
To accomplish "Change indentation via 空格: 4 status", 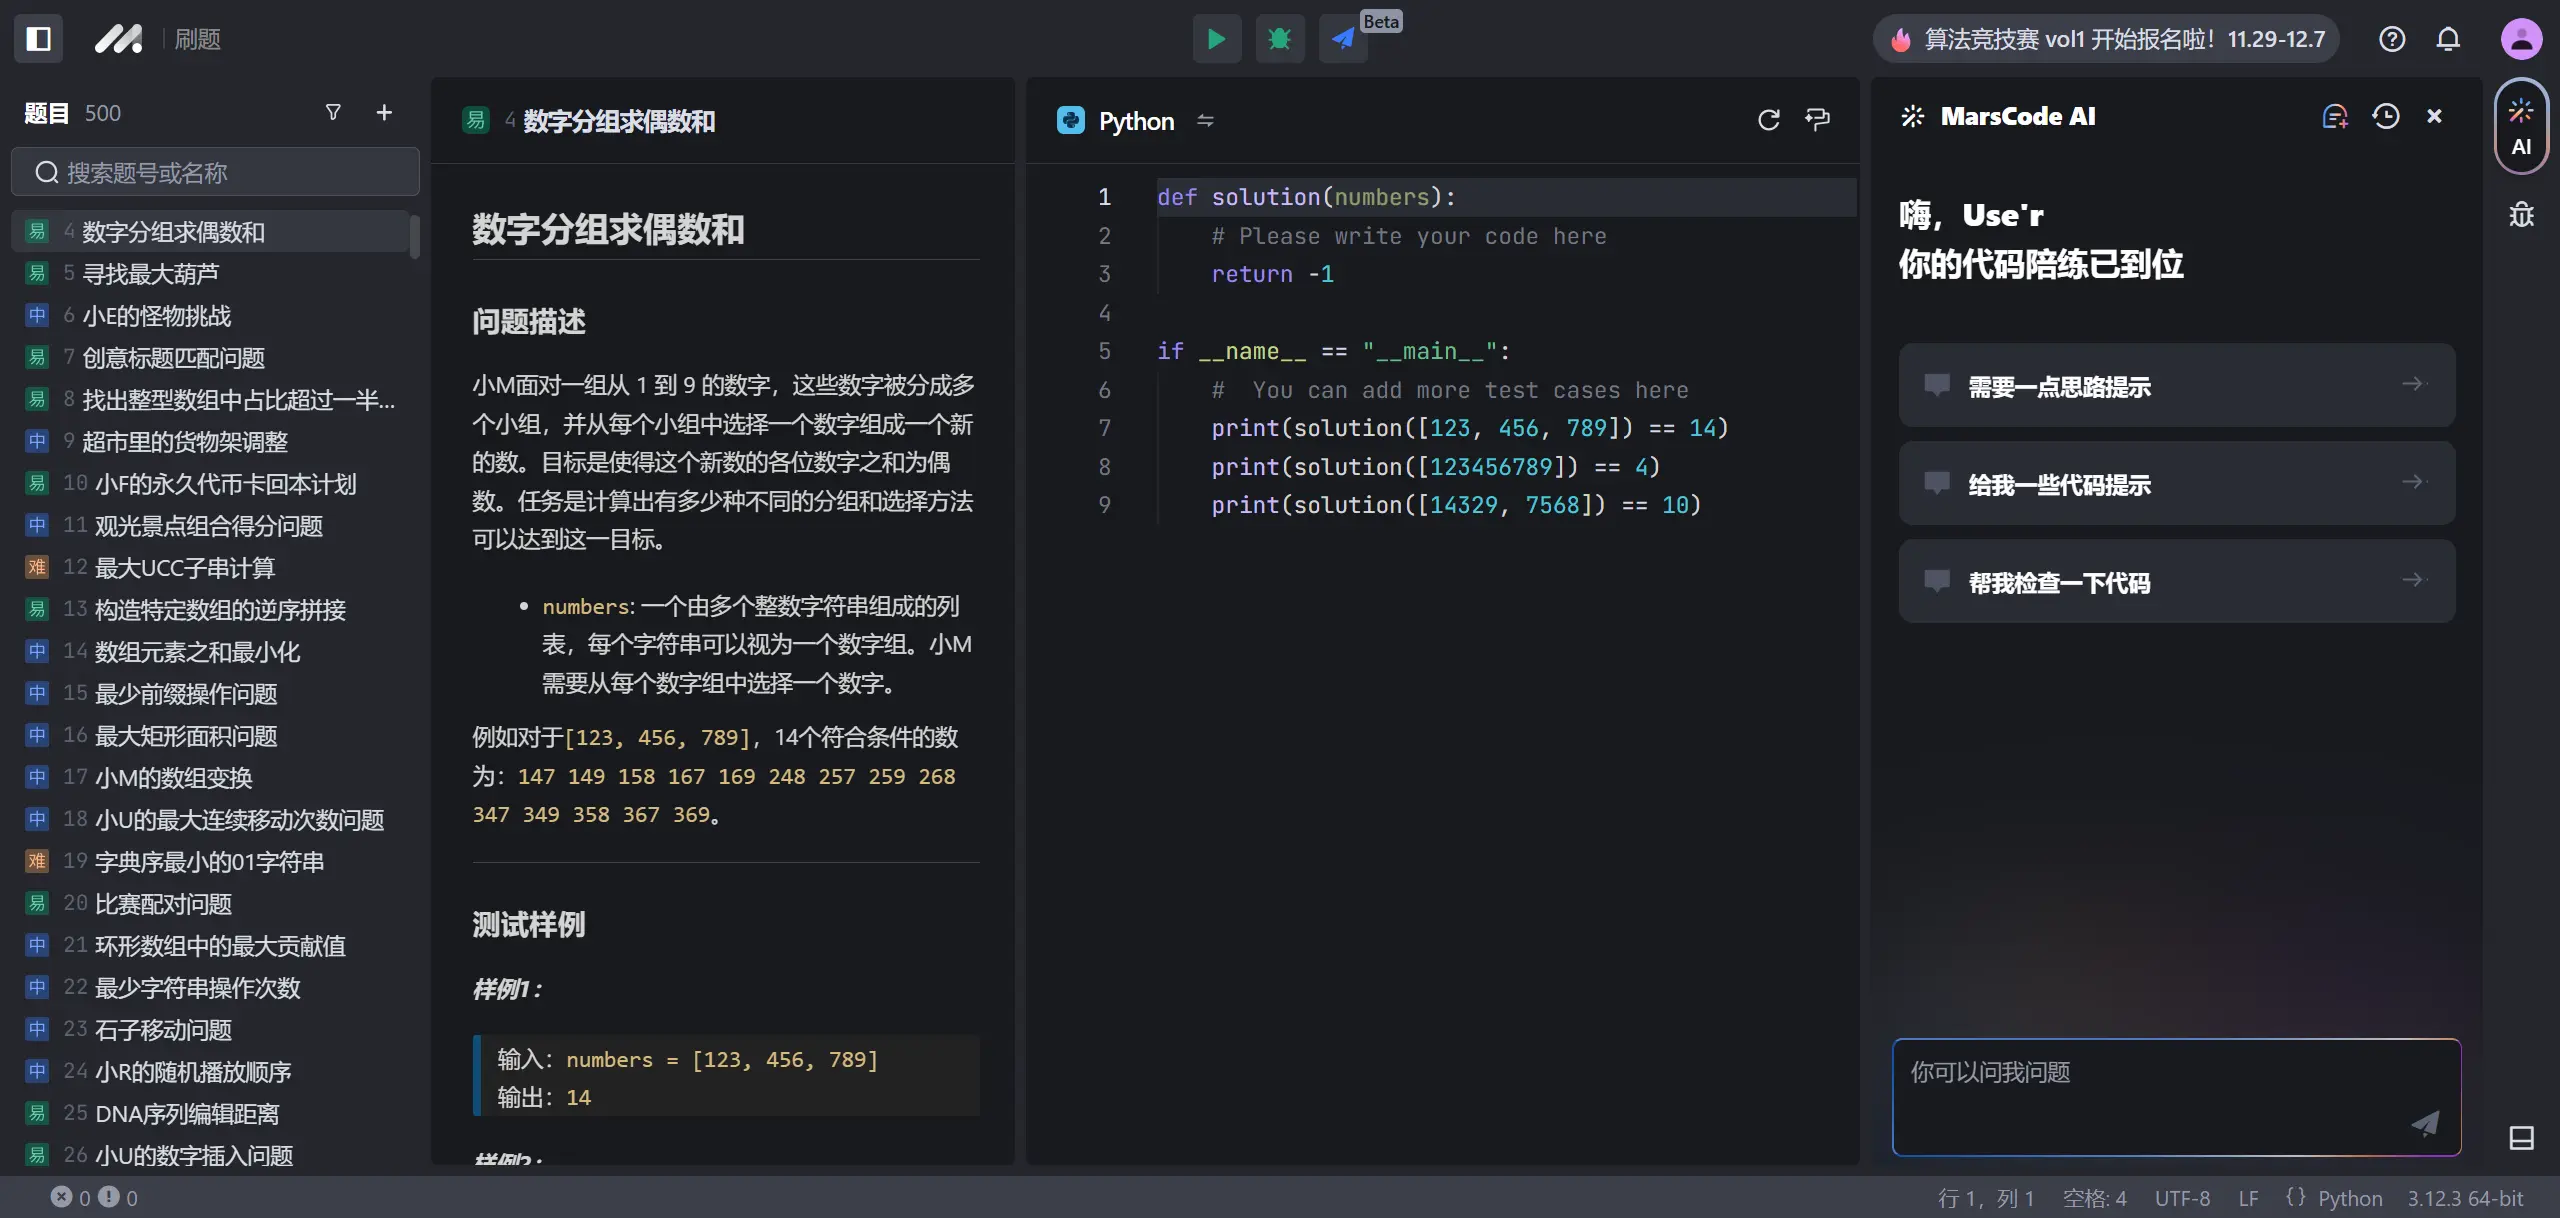I will [2094, 1198].
